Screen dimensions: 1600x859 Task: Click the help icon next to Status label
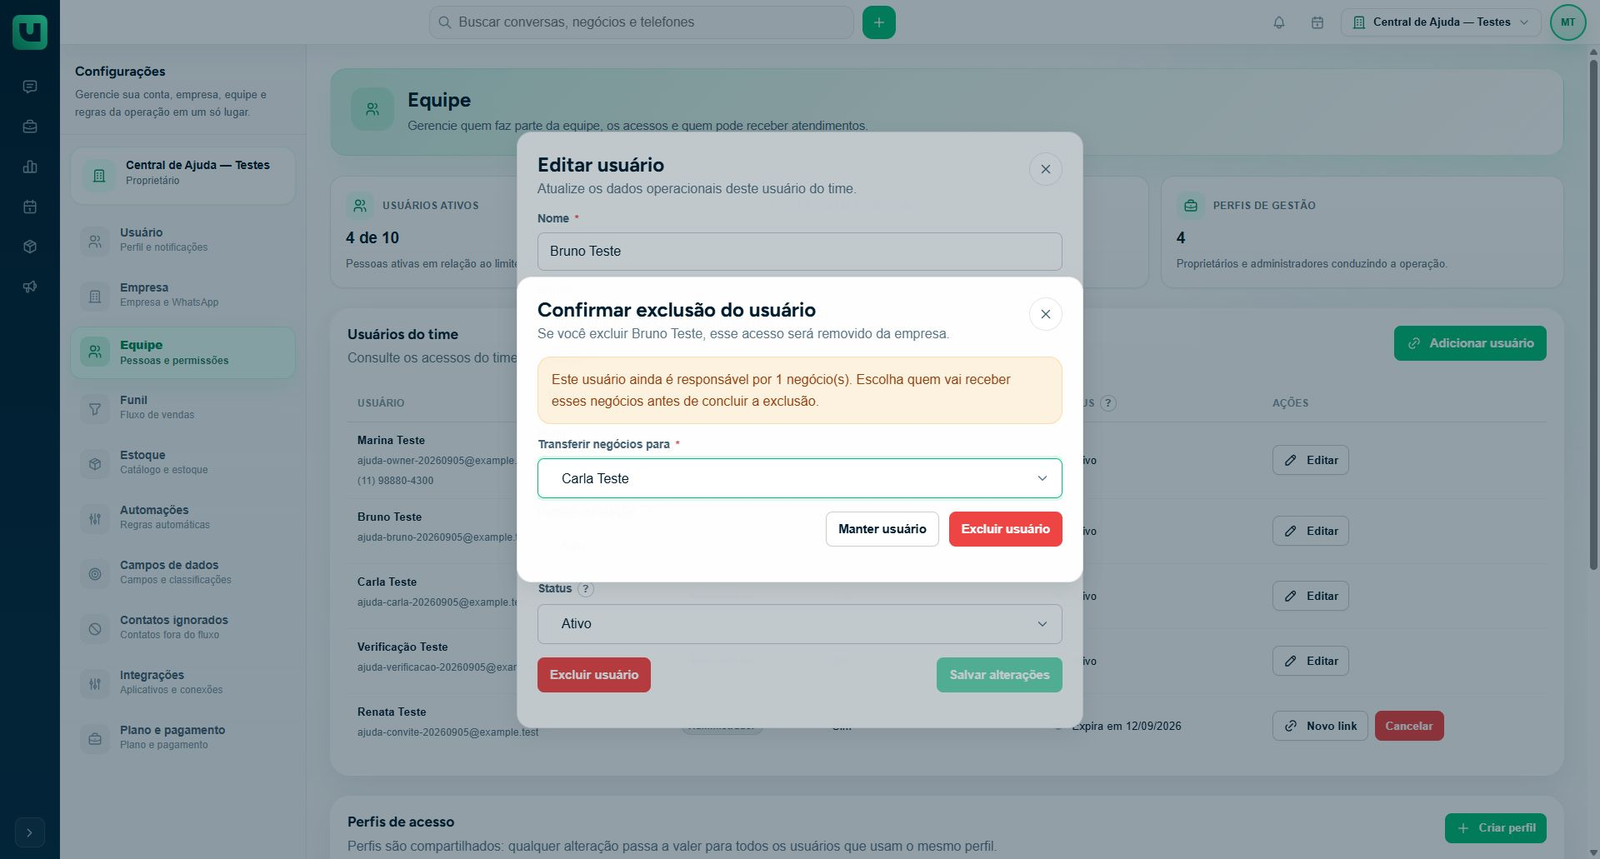point(586,589)
